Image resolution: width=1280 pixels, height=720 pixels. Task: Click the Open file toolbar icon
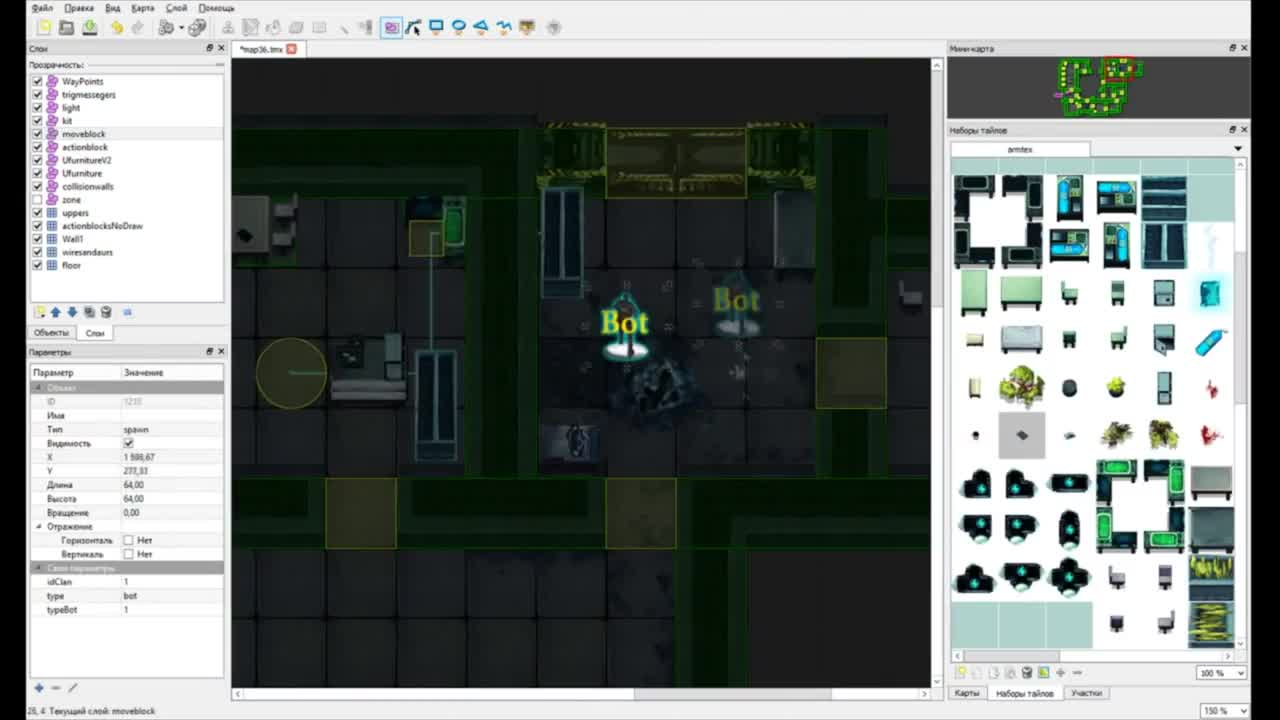tap(67, 27)
